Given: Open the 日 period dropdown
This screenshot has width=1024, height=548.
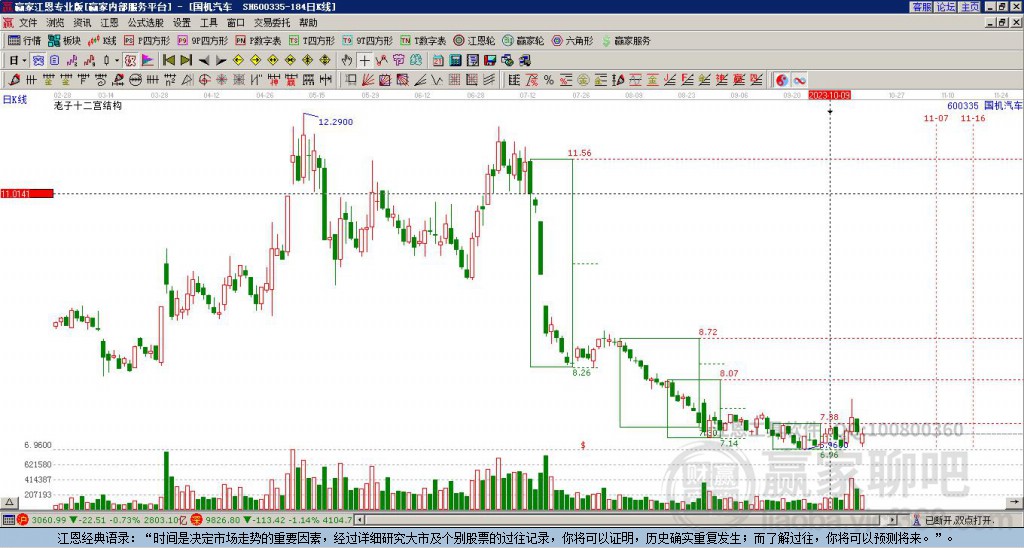Looking at the screenshot, I should click(x=18, y=60).
